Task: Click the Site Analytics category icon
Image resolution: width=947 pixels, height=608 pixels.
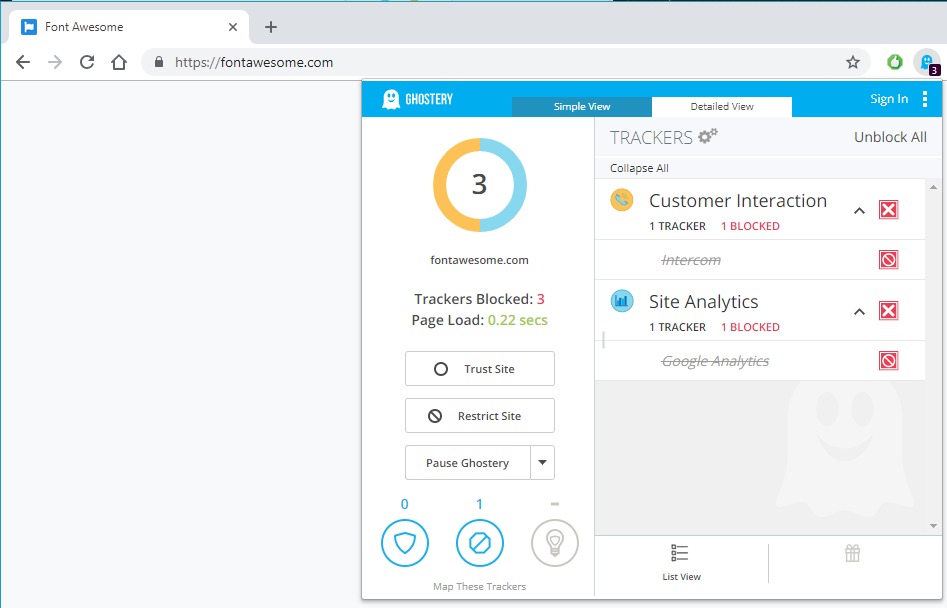Action: coord(621,301)
